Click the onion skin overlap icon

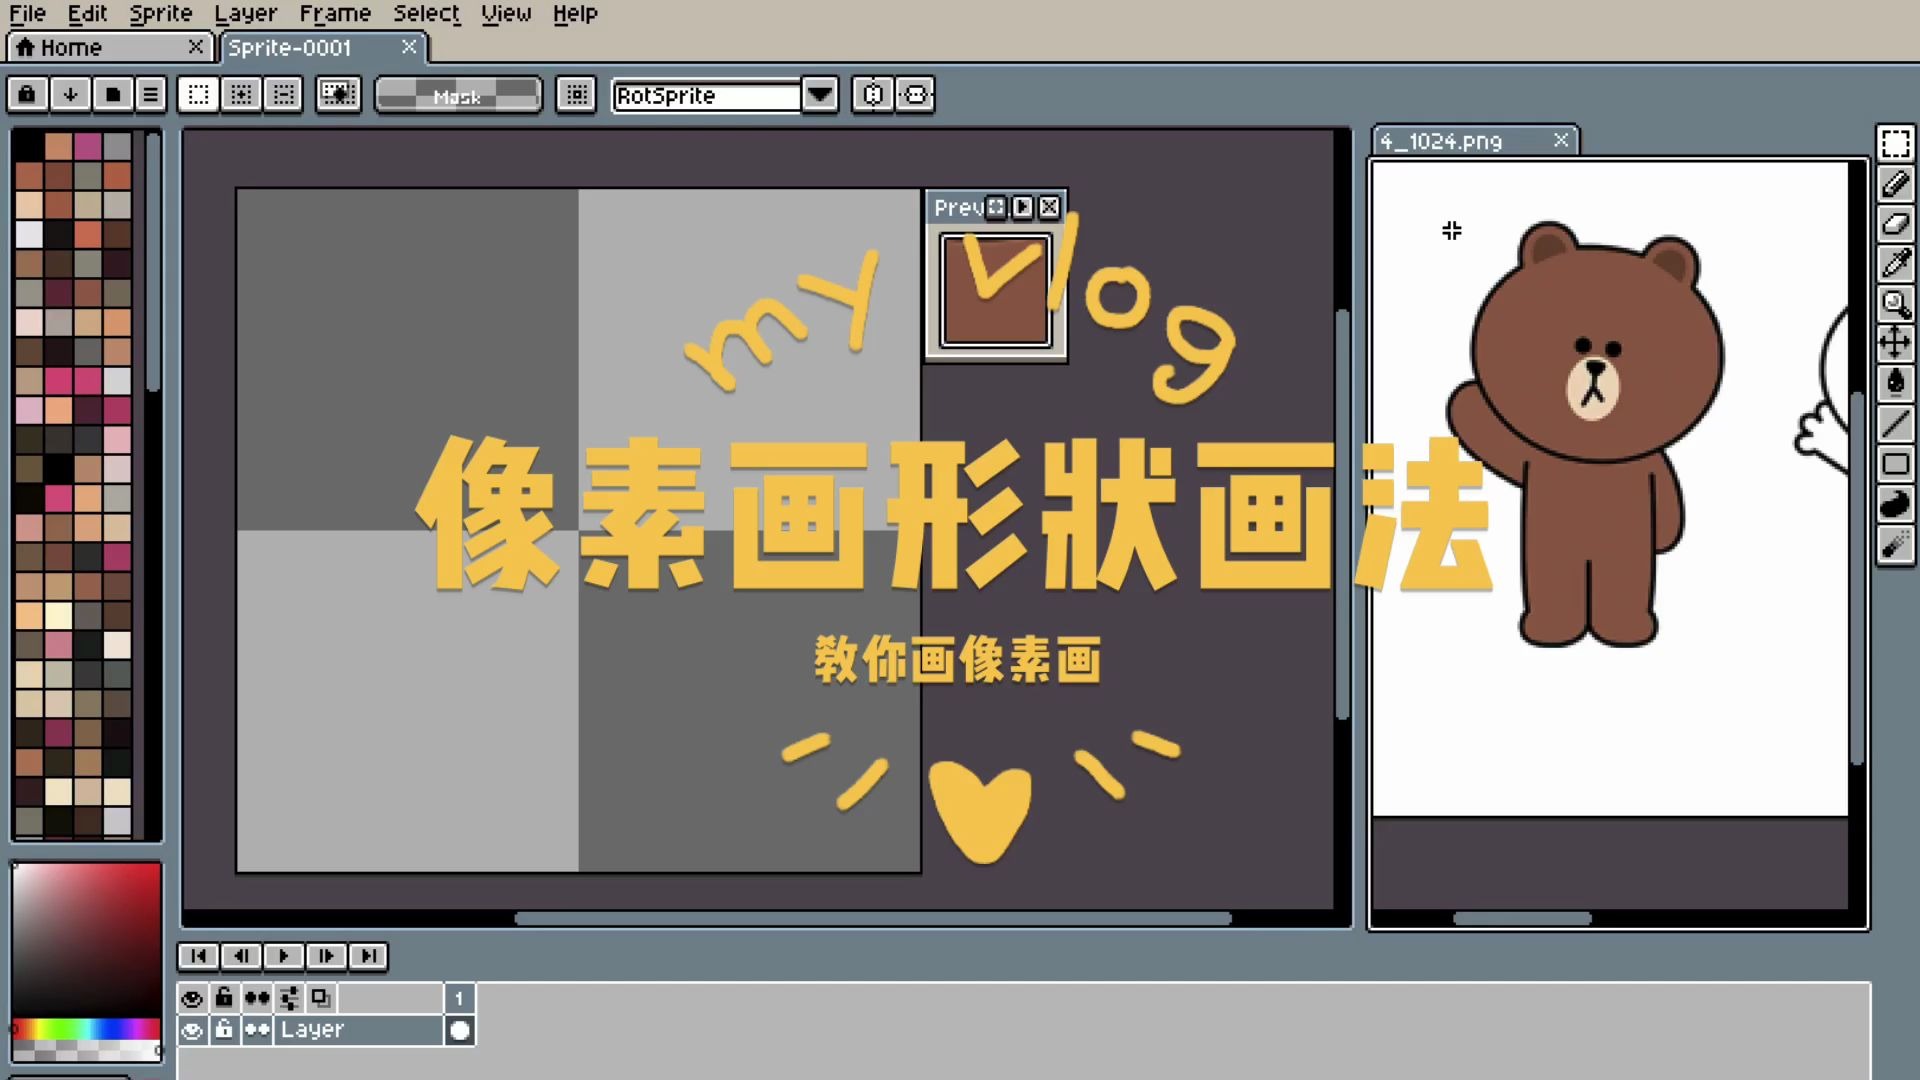[x=321, y=998]
